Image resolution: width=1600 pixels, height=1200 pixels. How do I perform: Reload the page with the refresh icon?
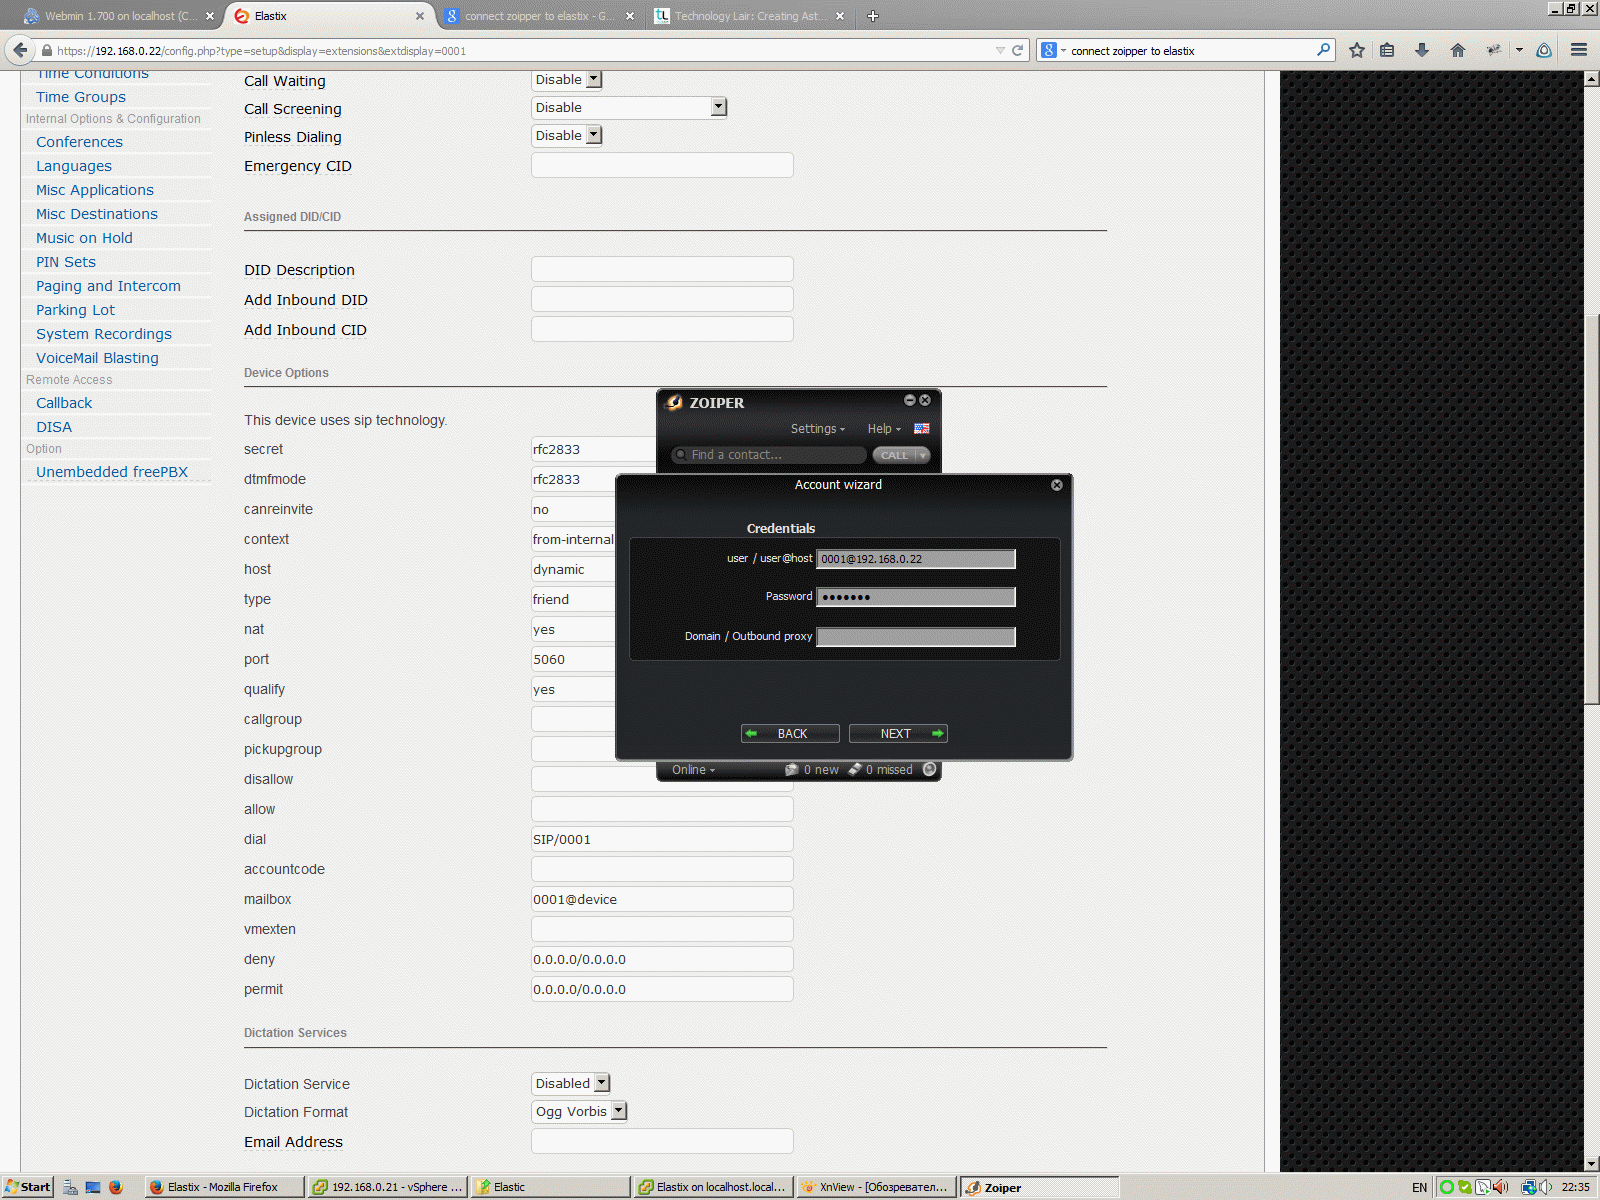coord(1018,50)
